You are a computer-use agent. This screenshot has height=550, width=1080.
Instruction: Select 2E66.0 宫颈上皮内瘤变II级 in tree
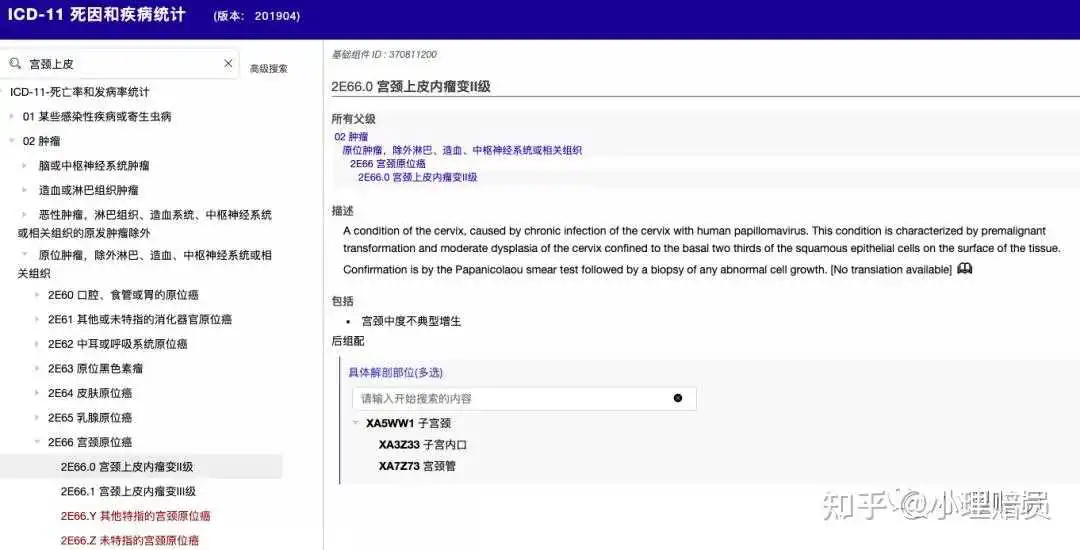(127, 467)
